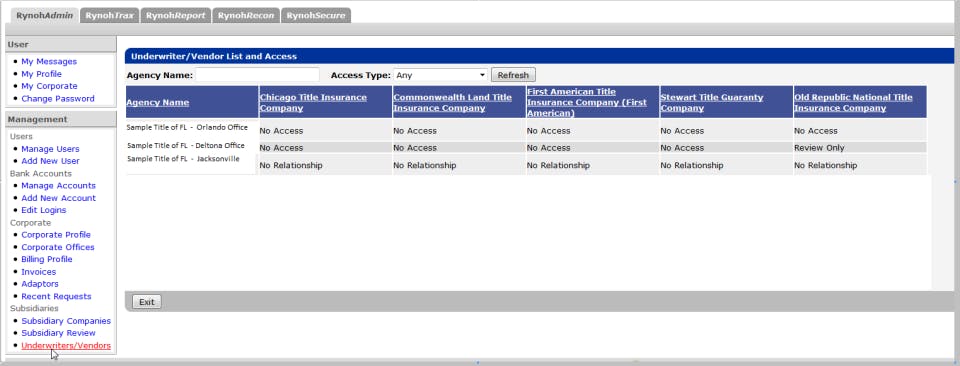960x366 pixels.
Task: Focus the Agency Name input field
Action: click(258, 75)
